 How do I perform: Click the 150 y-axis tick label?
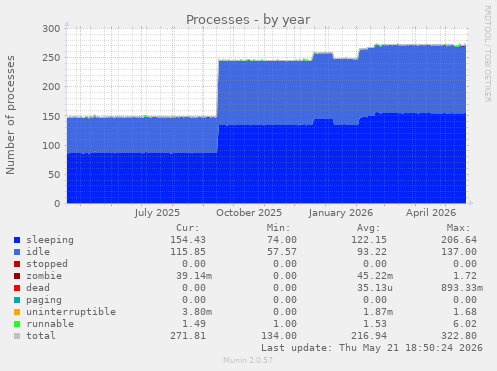tap(51, 116)
